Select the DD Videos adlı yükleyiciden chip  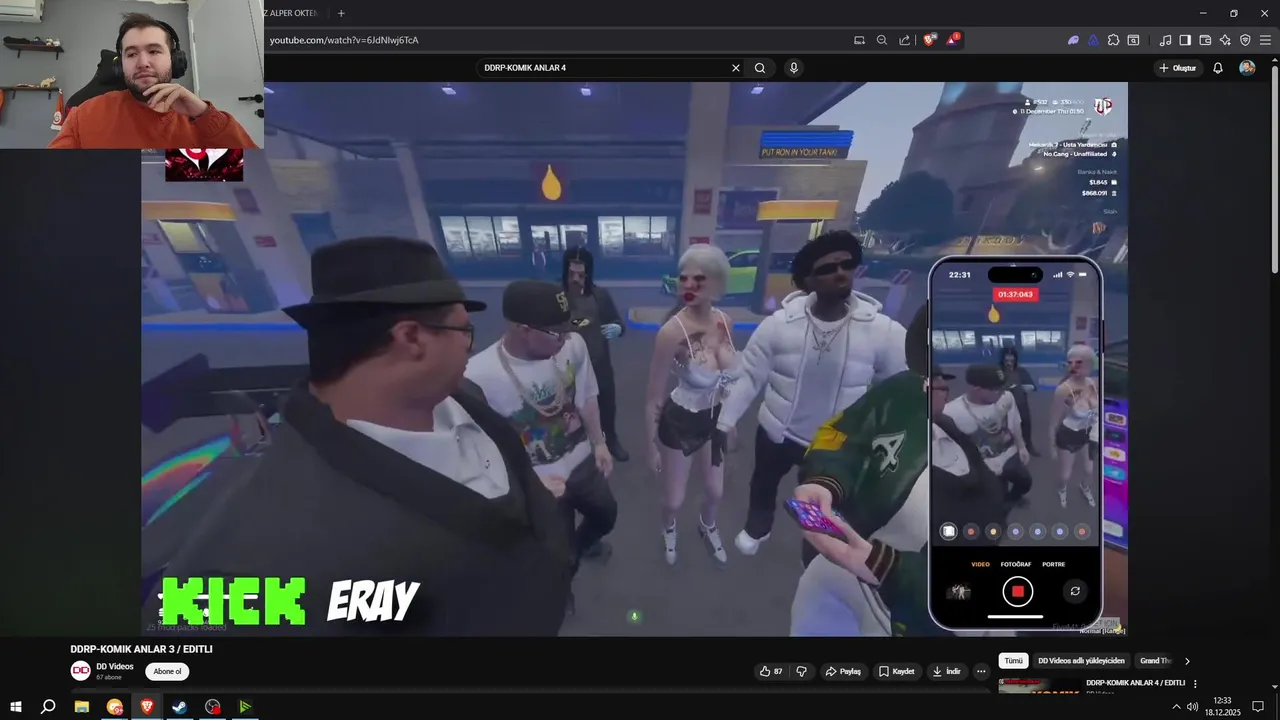pos(1081,661)
